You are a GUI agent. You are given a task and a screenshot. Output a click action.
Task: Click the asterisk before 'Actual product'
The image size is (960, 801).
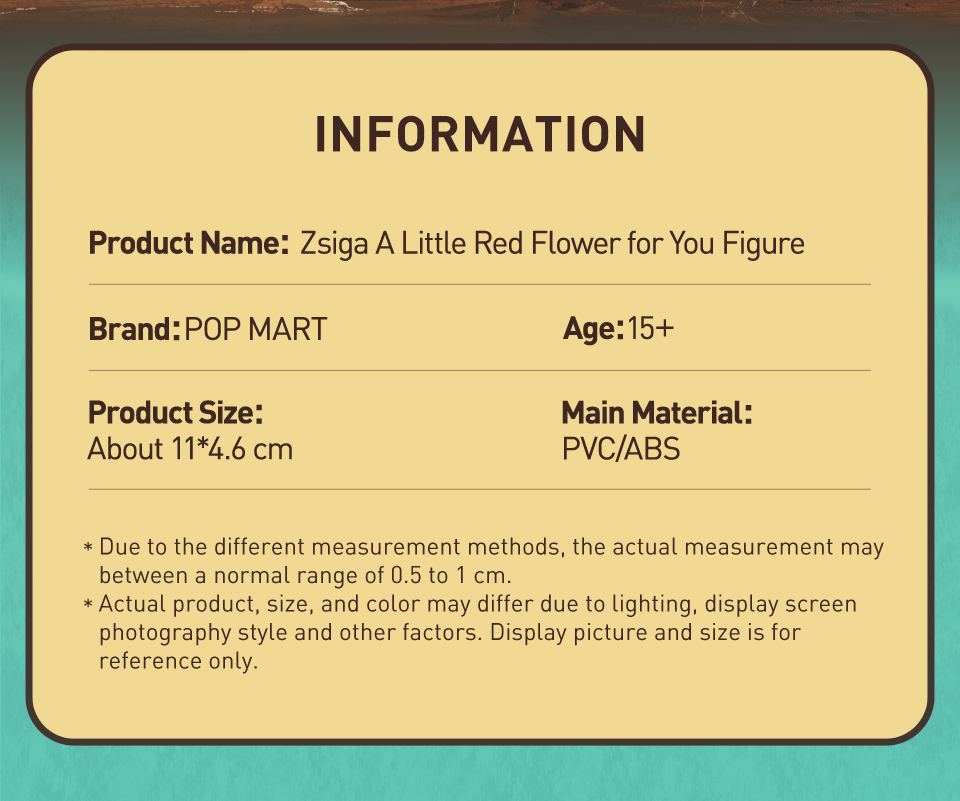pyautogui.click(x=89, y=606)
